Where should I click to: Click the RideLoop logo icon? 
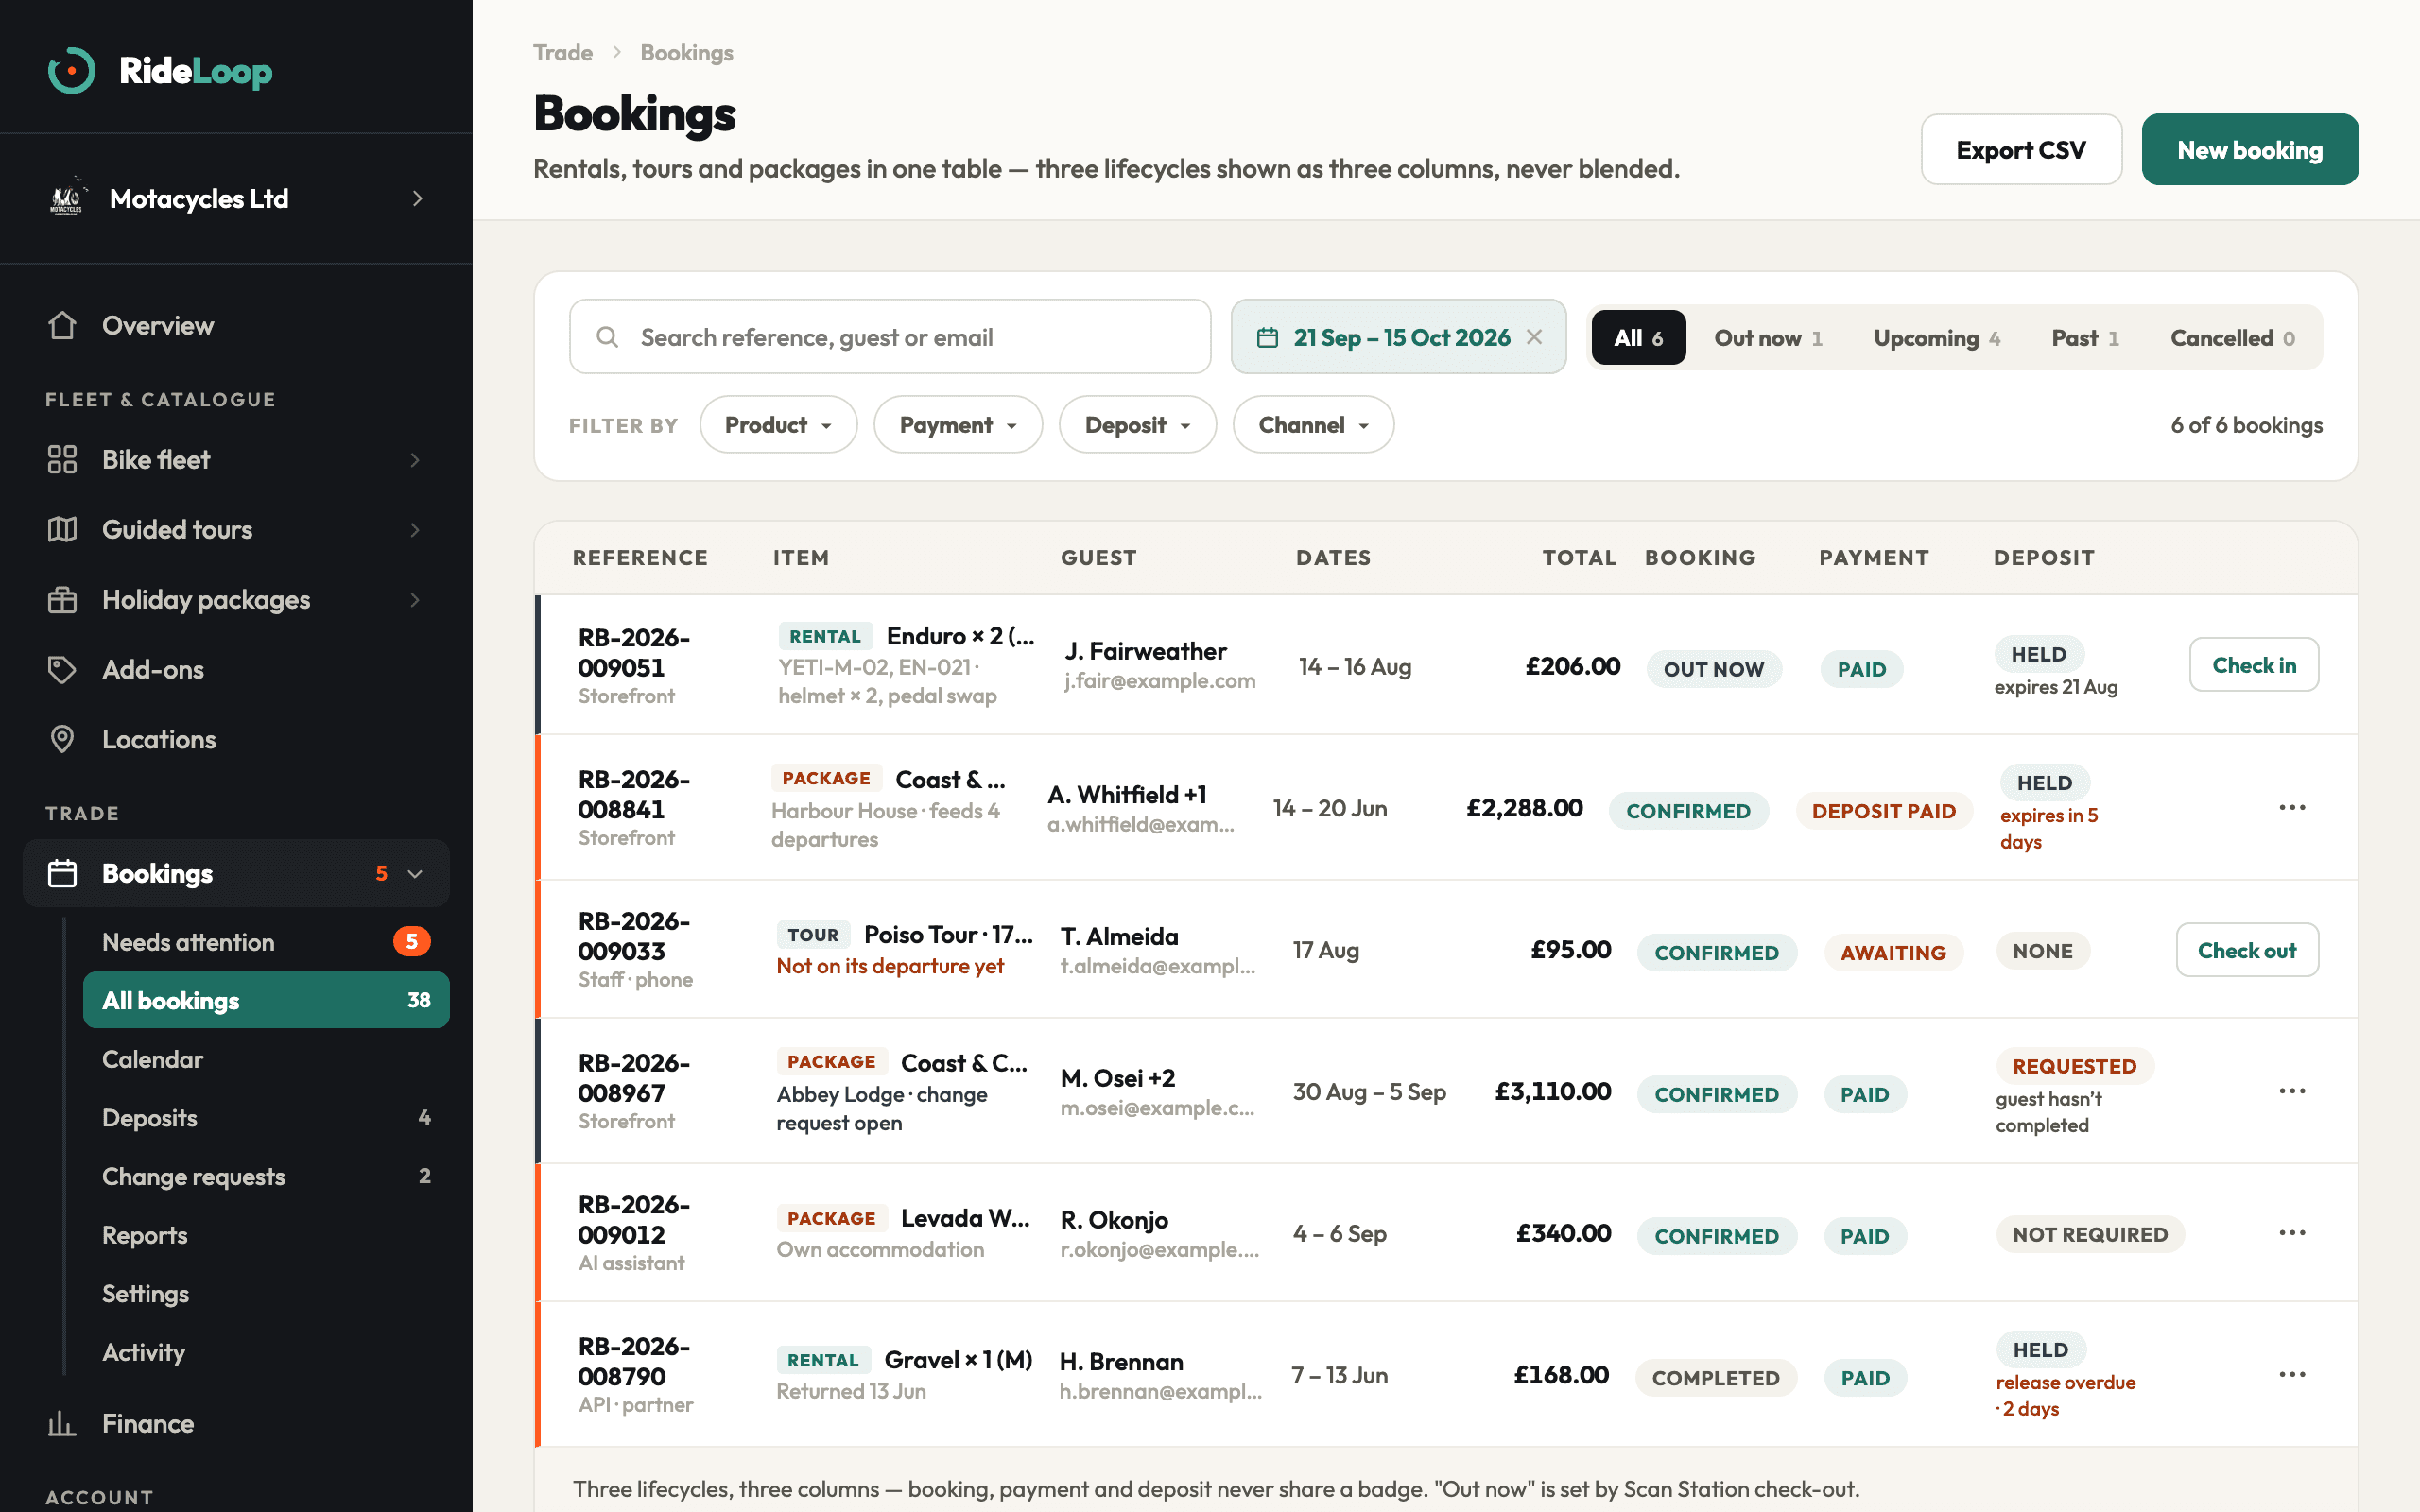pos(71,71)
